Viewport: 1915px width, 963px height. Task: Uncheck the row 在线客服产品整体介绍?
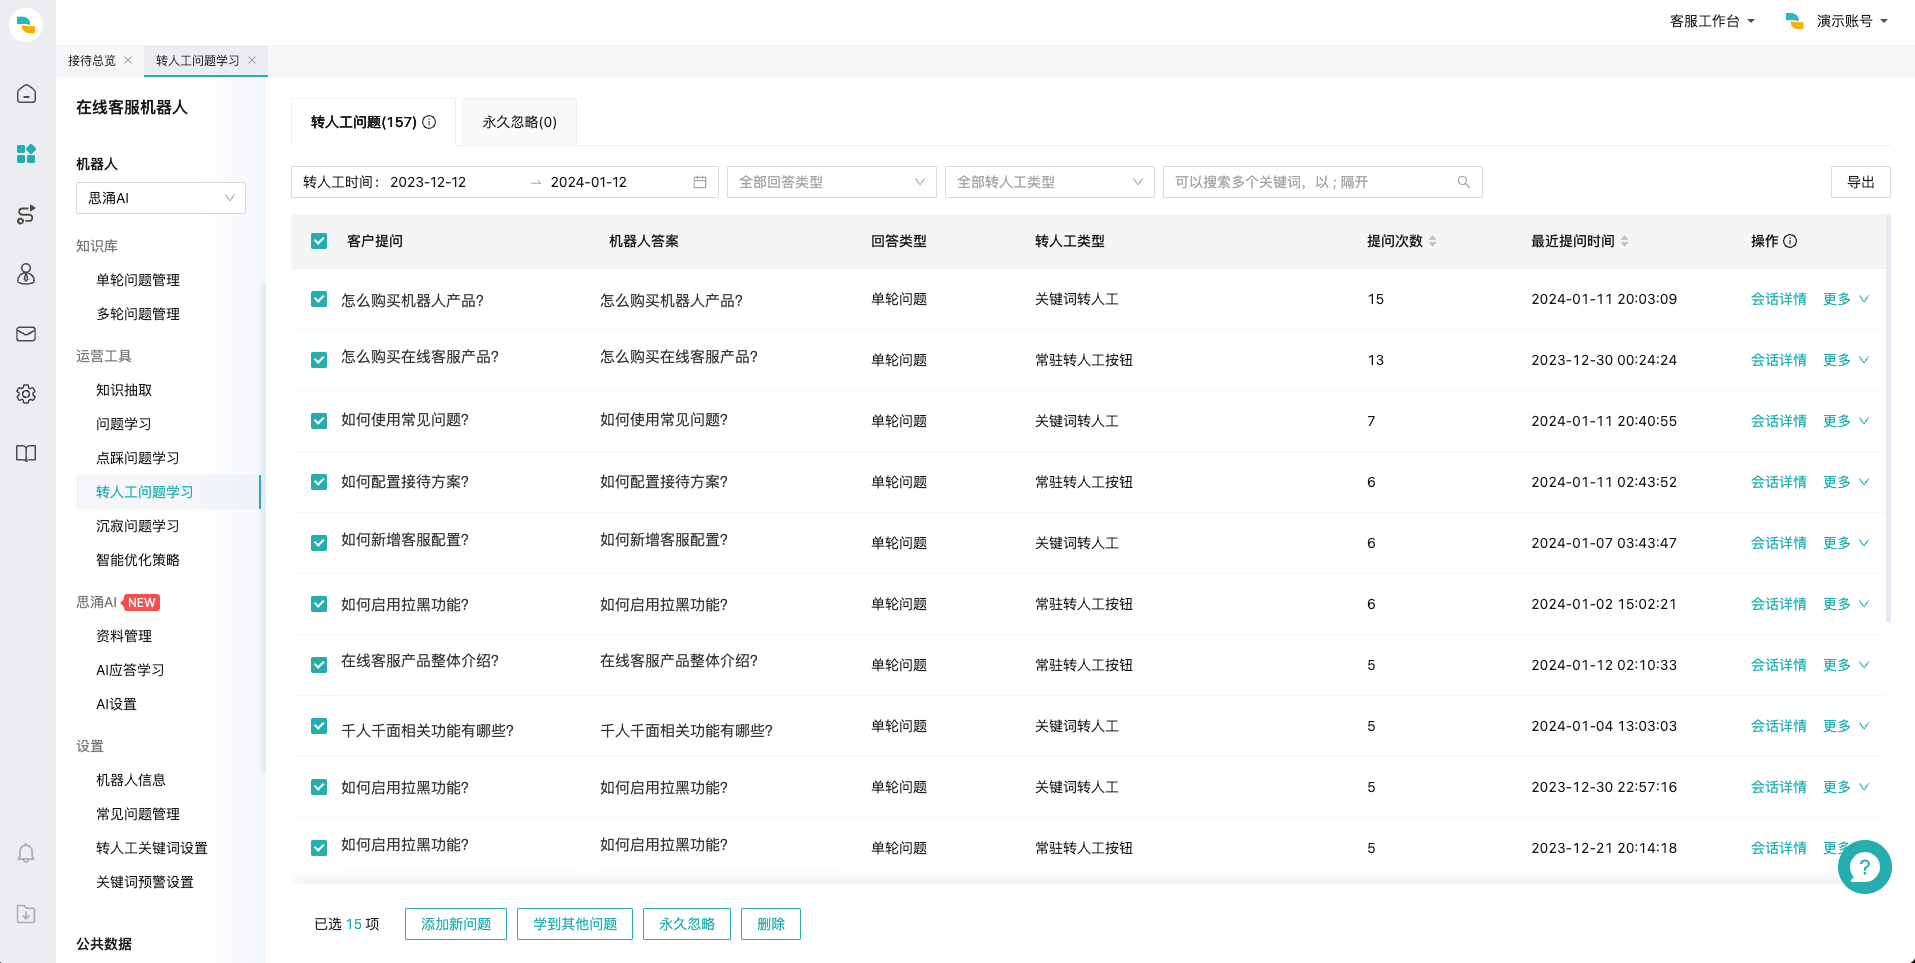(319, 665)
